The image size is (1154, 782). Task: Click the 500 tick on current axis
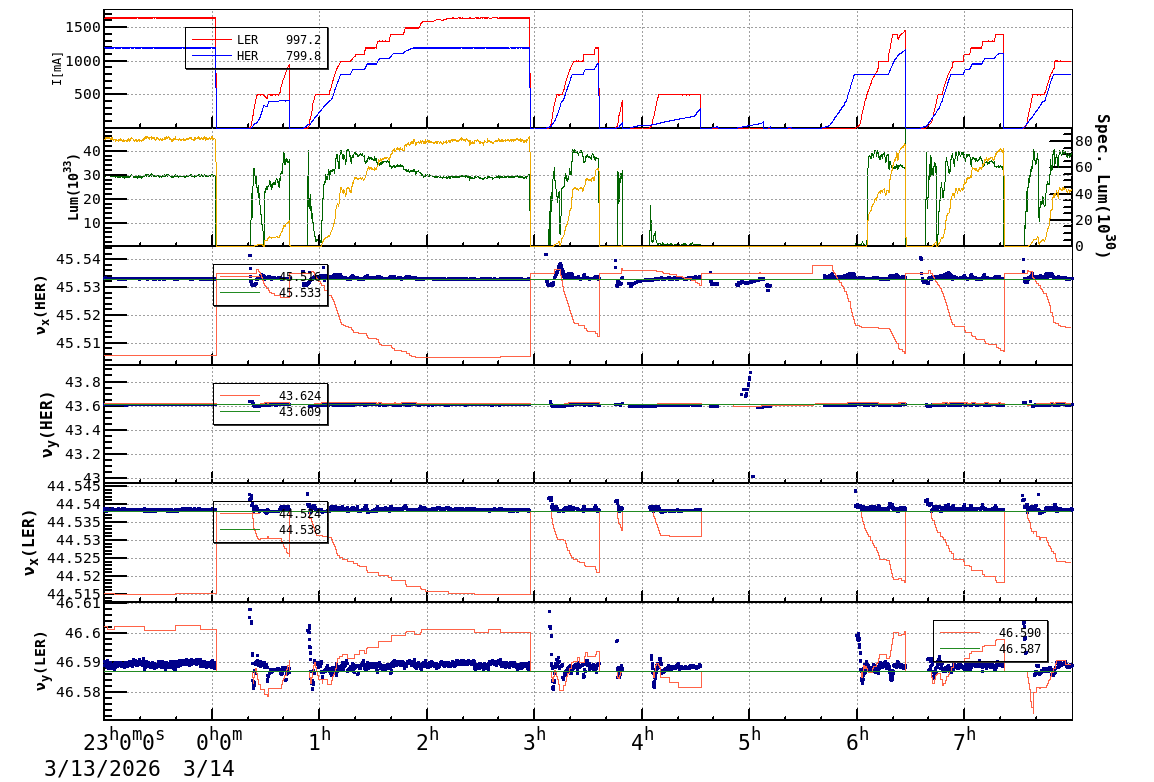(x=87, y=94)
